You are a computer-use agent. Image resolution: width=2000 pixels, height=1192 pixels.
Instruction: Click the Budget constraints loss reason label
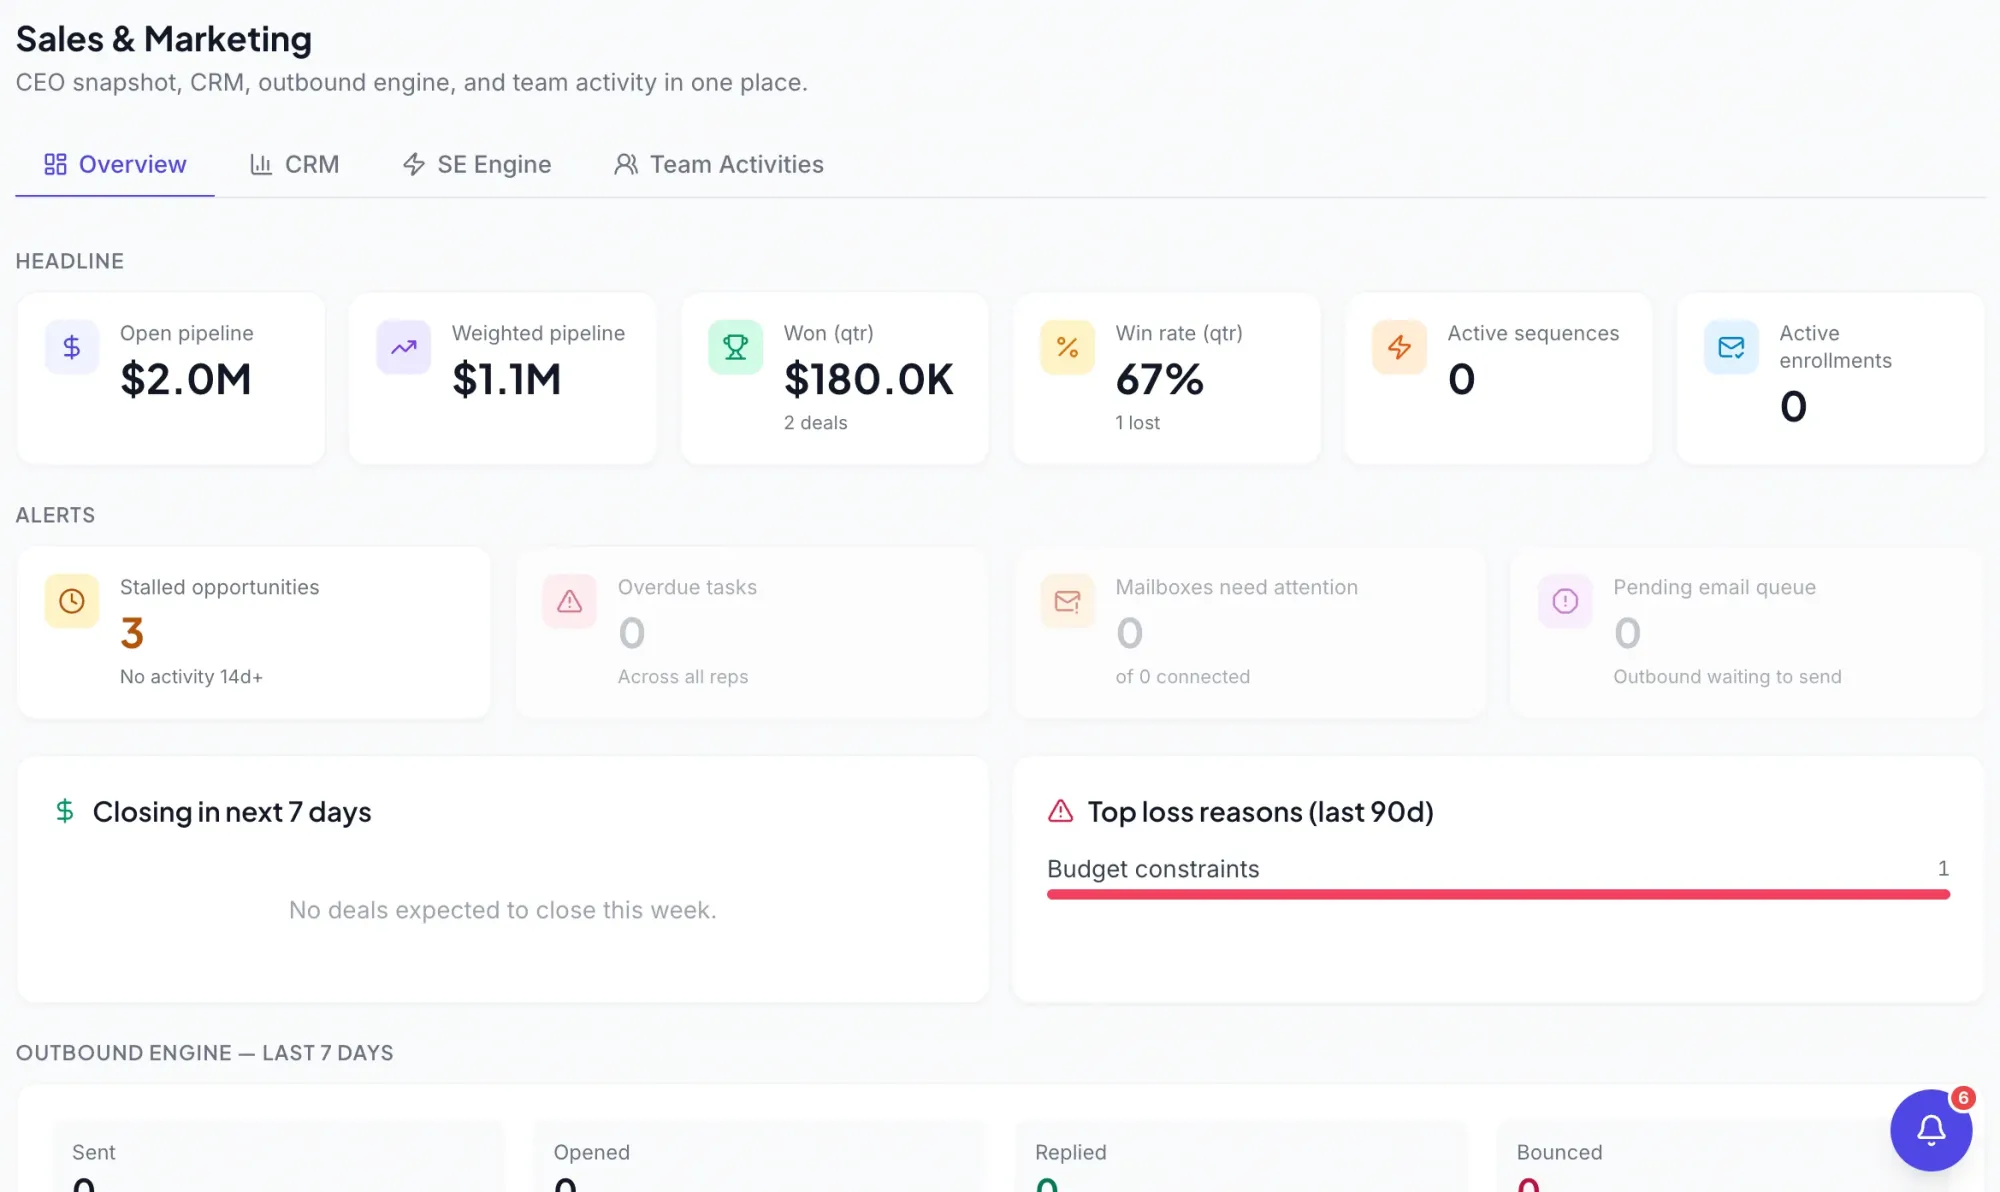tap(1153, 869)
